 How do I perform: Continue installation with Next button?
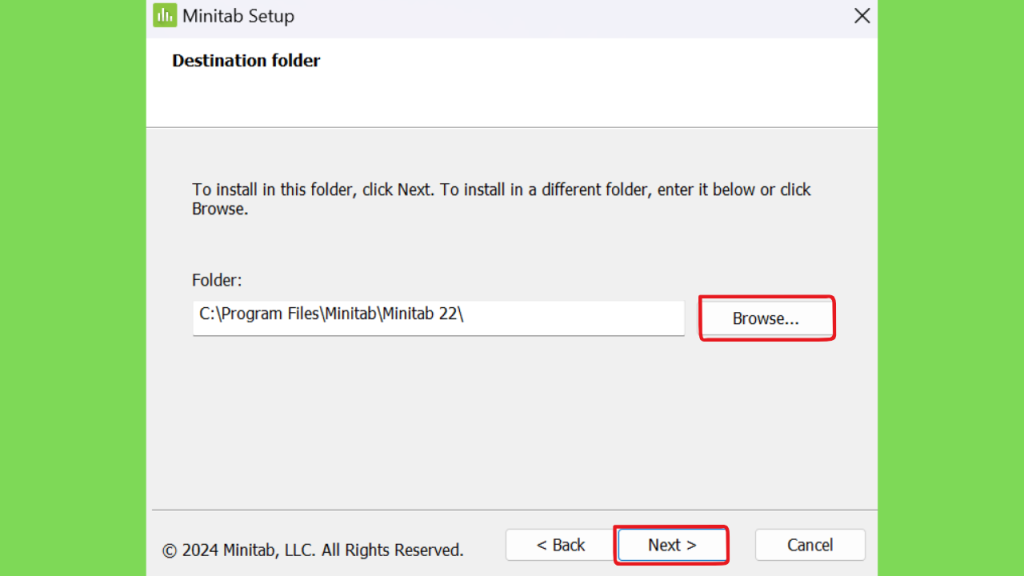click(671, 545)
